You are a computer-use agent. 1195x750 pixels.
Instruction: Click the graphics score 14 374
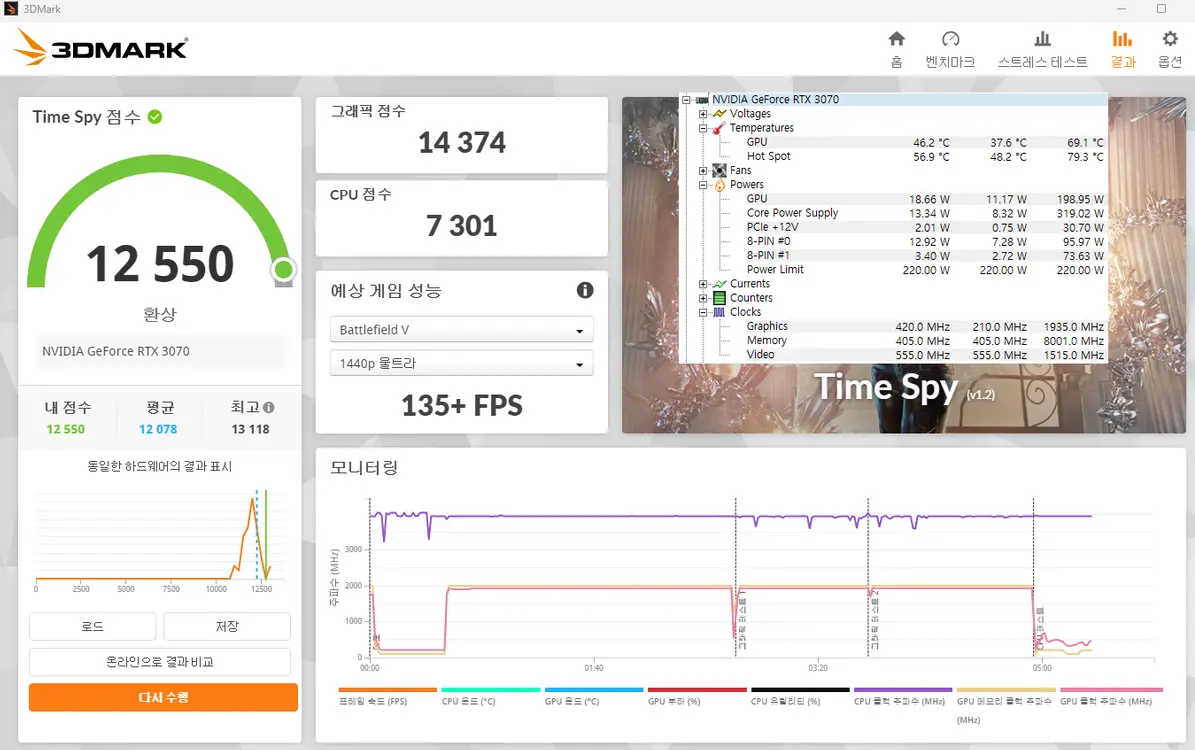[x=462, y=143]
